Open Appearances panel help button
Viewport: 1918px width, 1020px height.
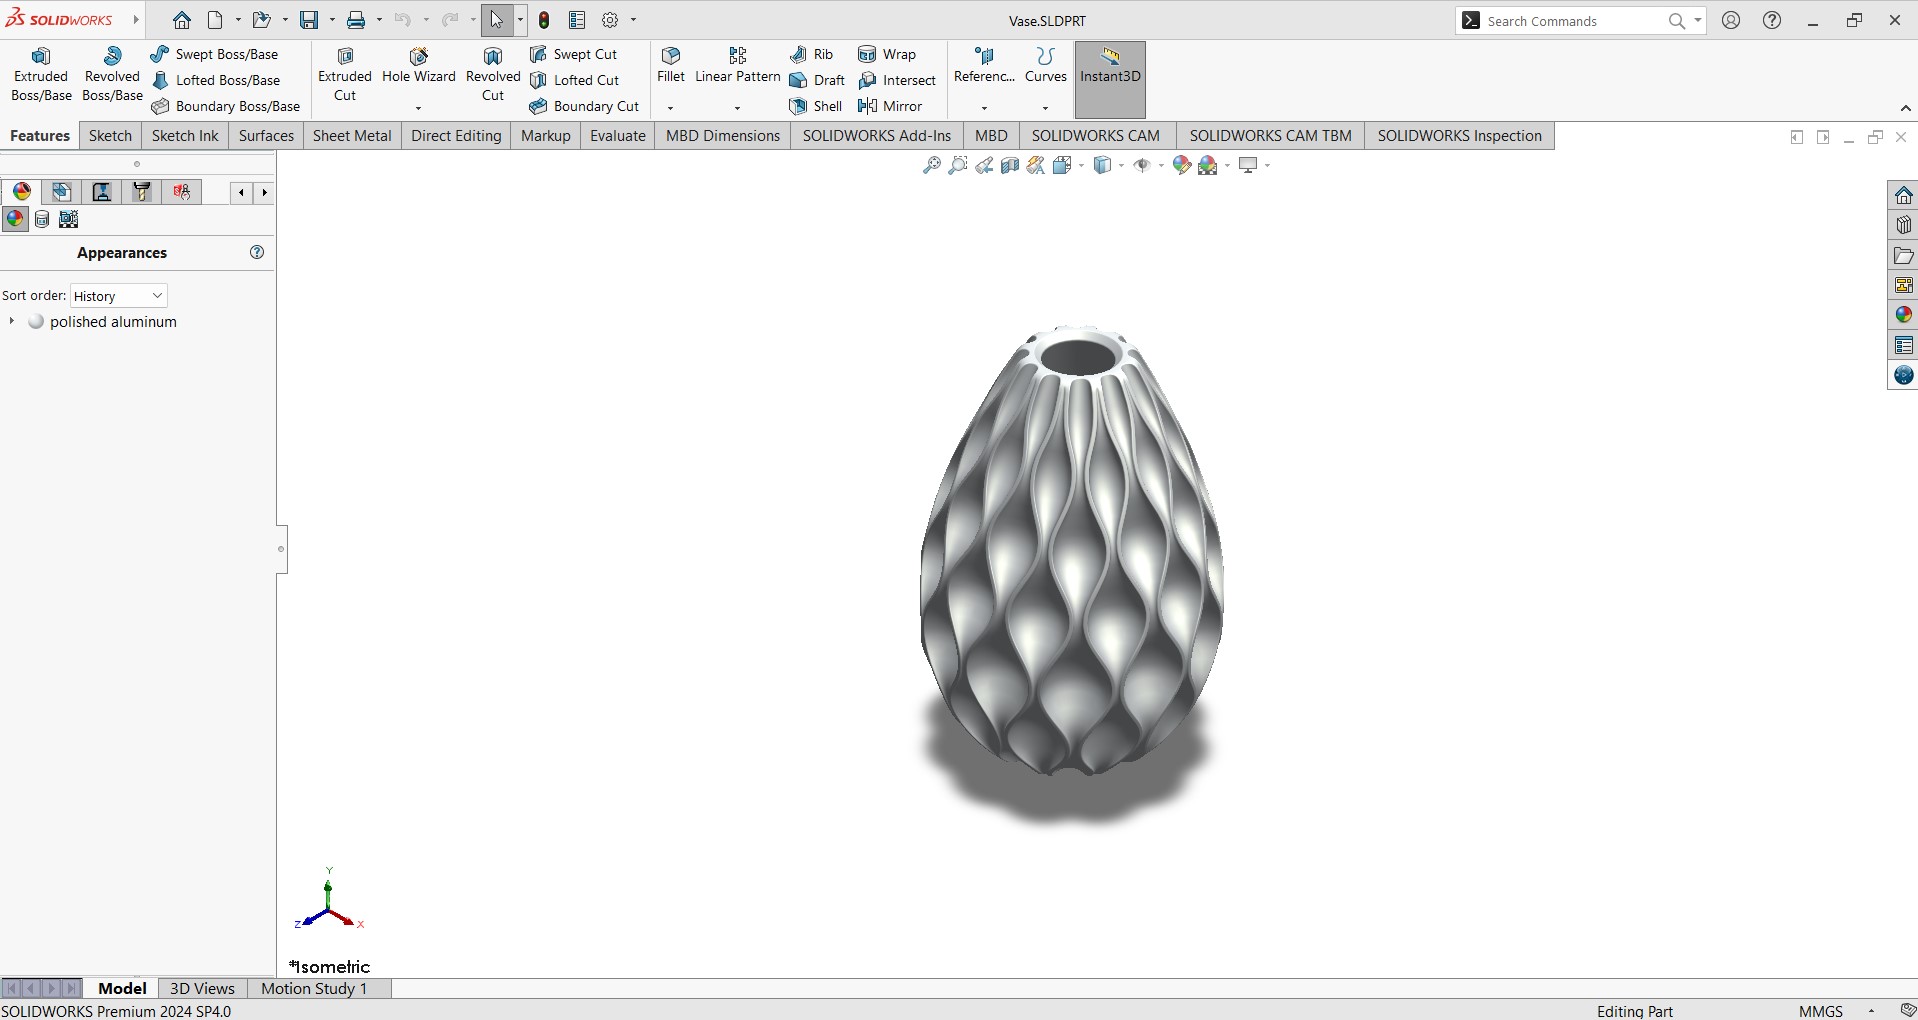[x=257, y=252]
